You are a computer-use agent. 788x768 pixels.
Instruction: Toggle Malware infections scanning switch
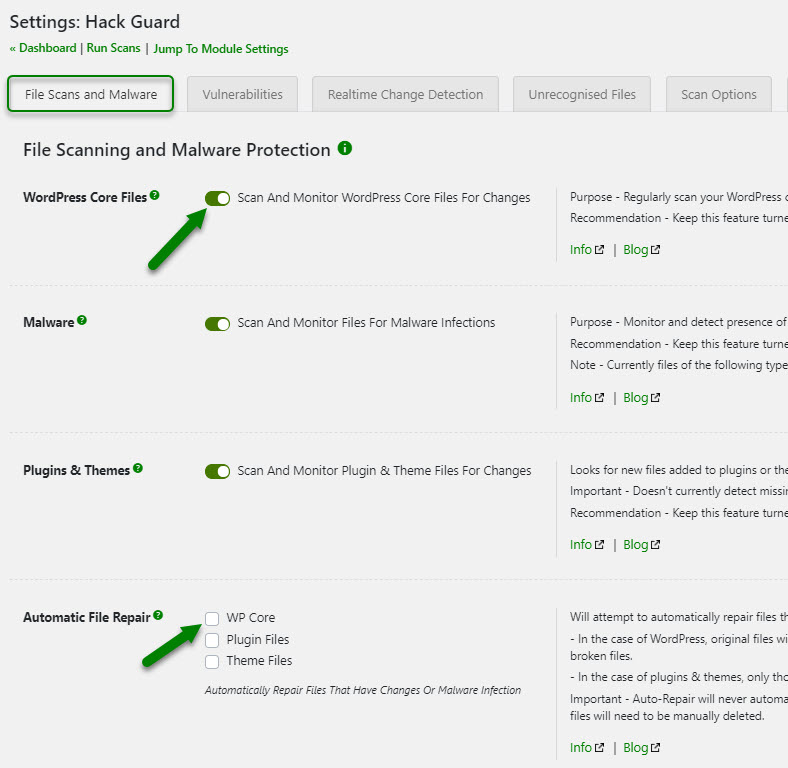(x=217, y=324)
